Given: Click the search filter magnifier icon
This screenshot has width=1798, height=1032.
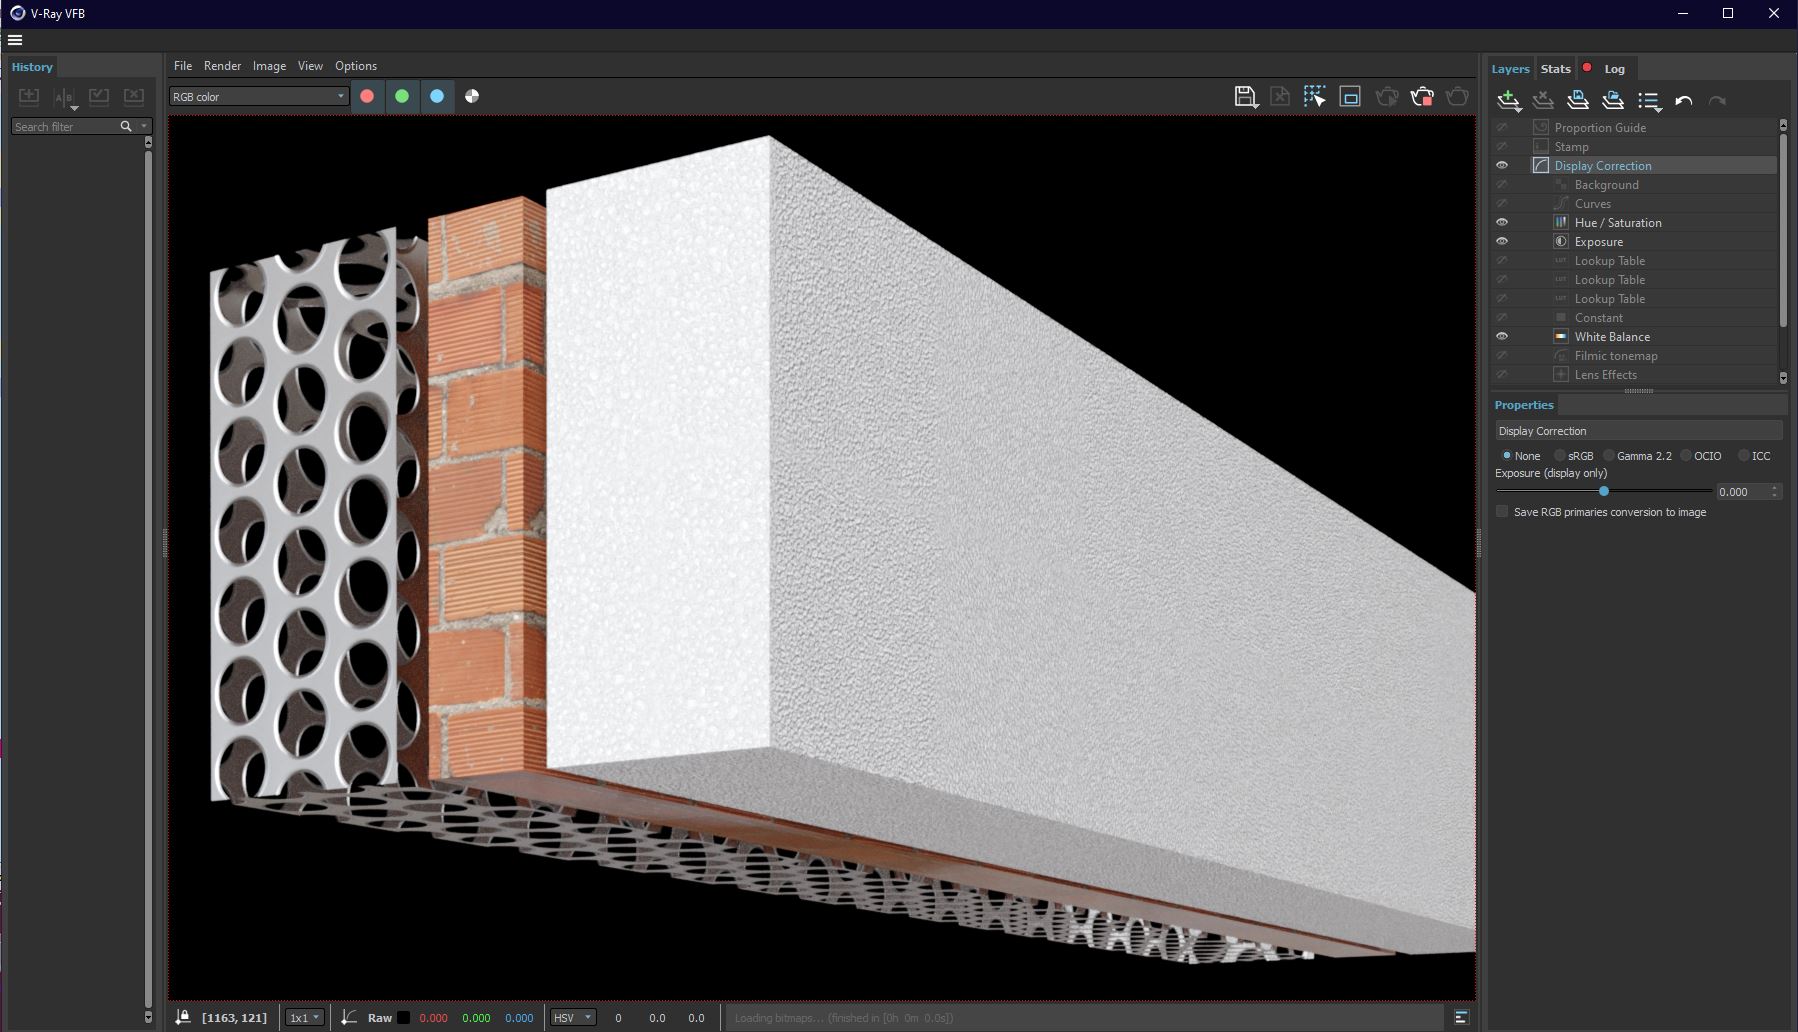Looking at the screenshot, I should tap(126, 127).
